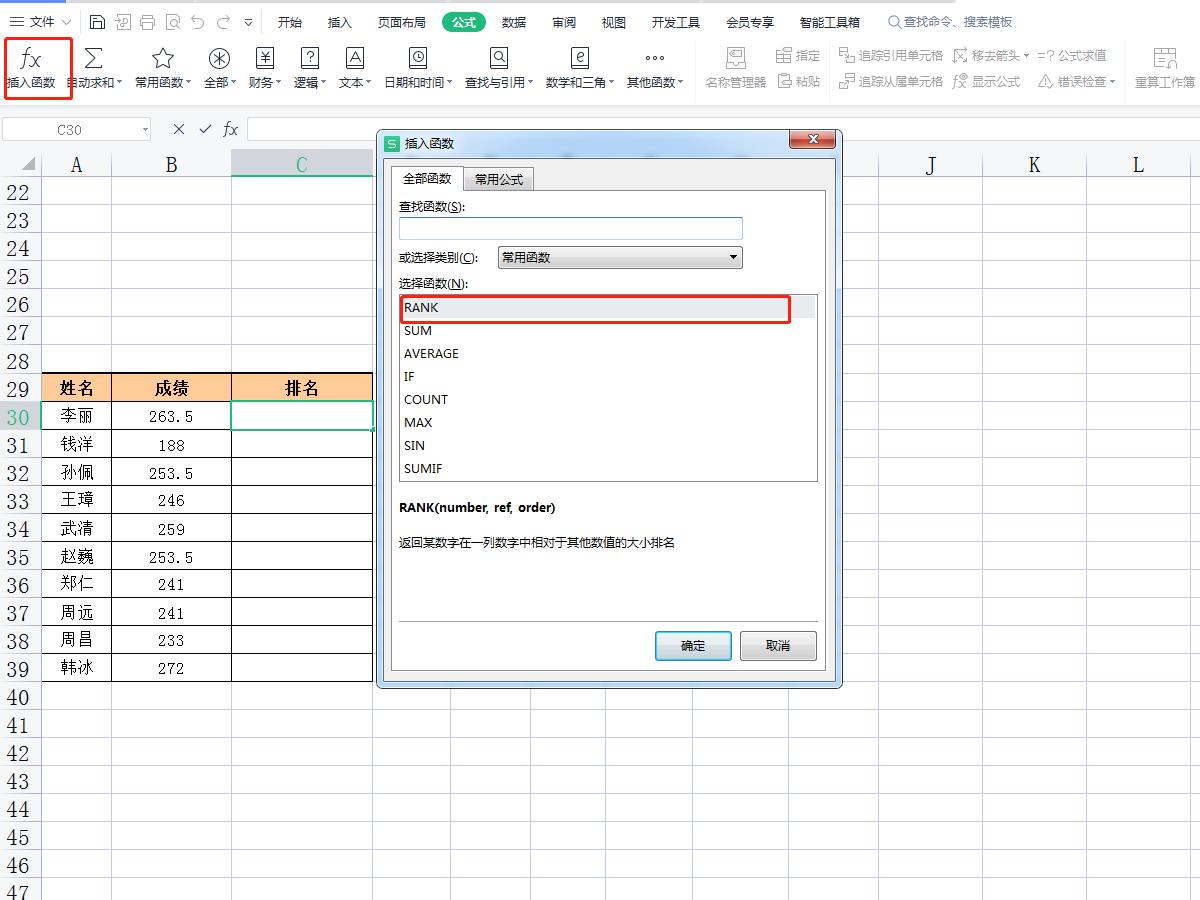Open the Math and Trig (数学和三角) icon
The height and width of the screenshot is (900, 1200).
pos(579,60)
